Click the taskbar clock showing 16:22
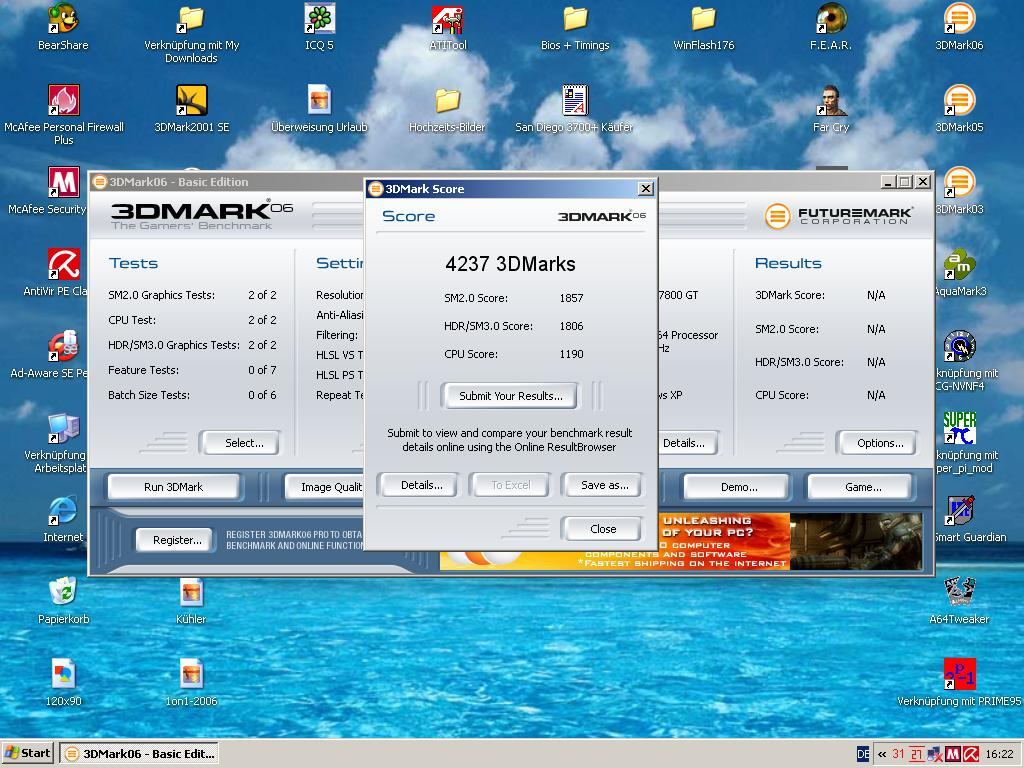 coord(999,754)
